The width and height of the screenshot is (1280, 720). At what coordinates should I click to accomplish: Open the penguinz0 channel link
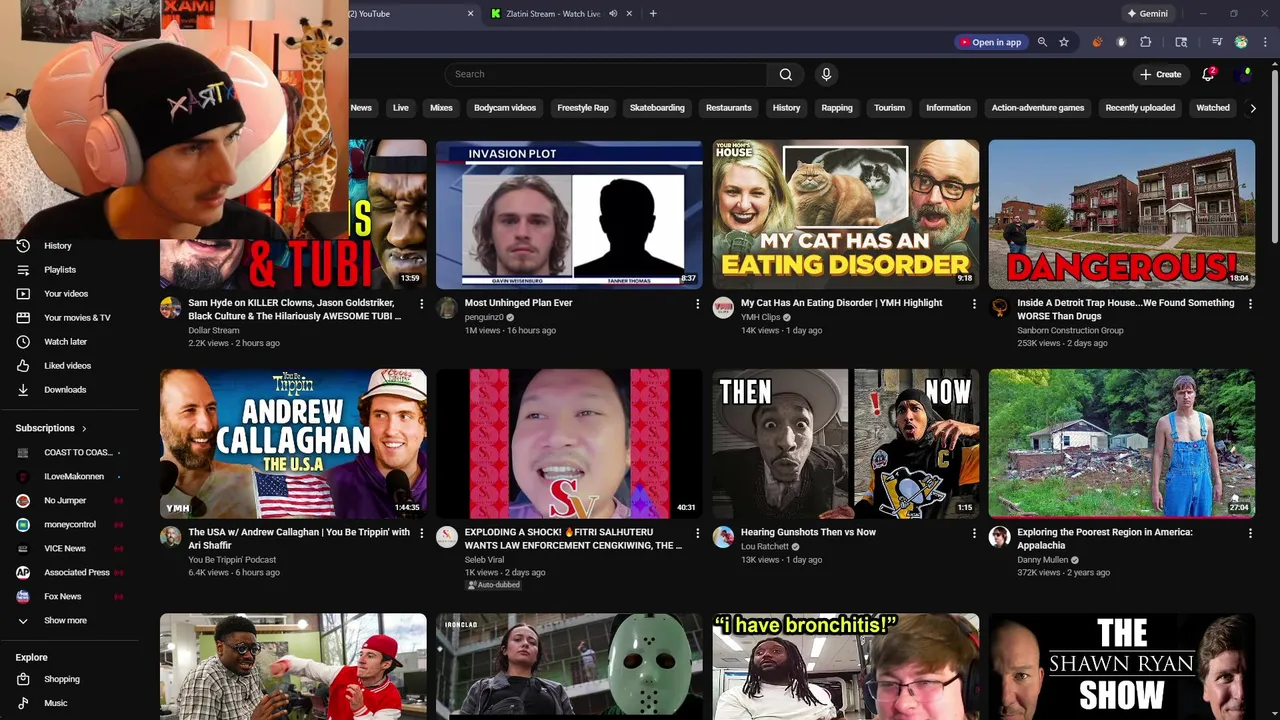[484, 317]
